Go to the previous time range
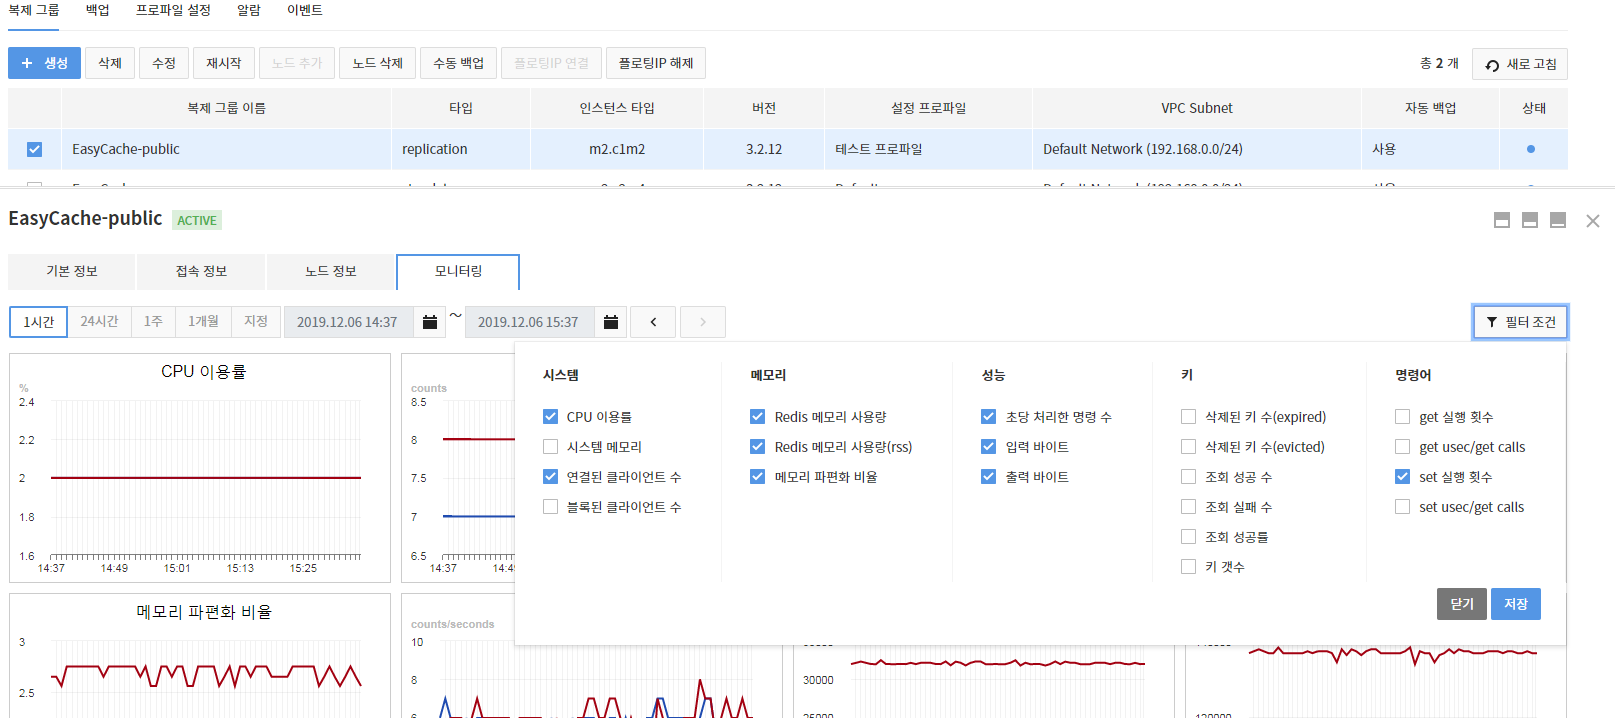Image resolution: width=1615 pixels, height=718 pixels. pos(653,322)
